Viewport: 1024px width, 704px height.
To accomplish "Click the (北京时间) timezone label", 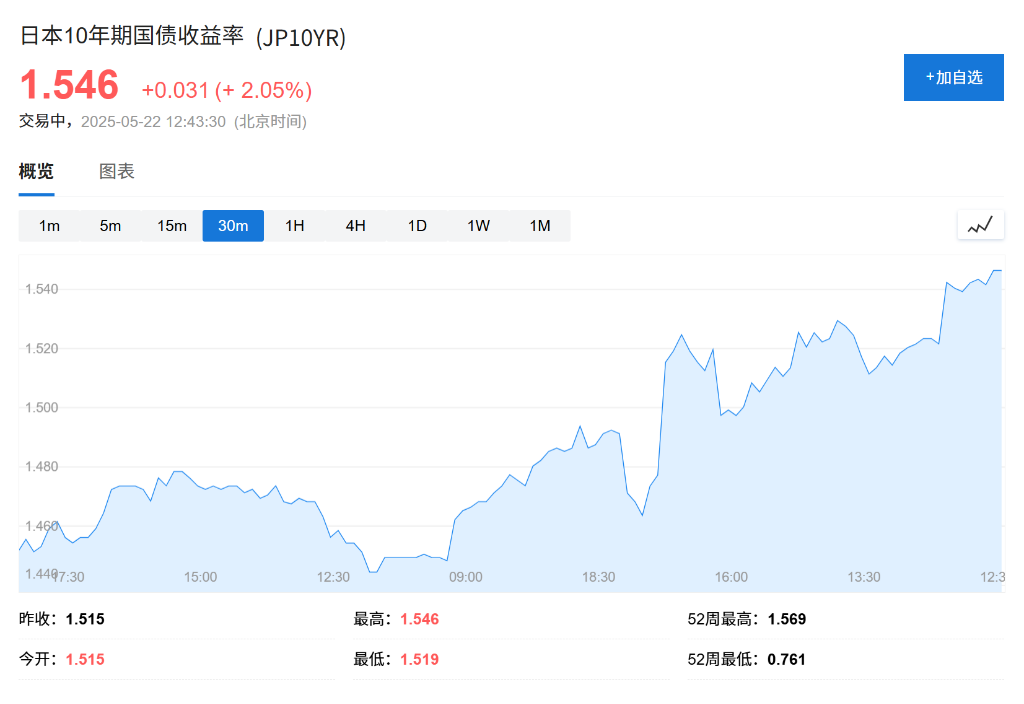I will click(x=270, y=122).
